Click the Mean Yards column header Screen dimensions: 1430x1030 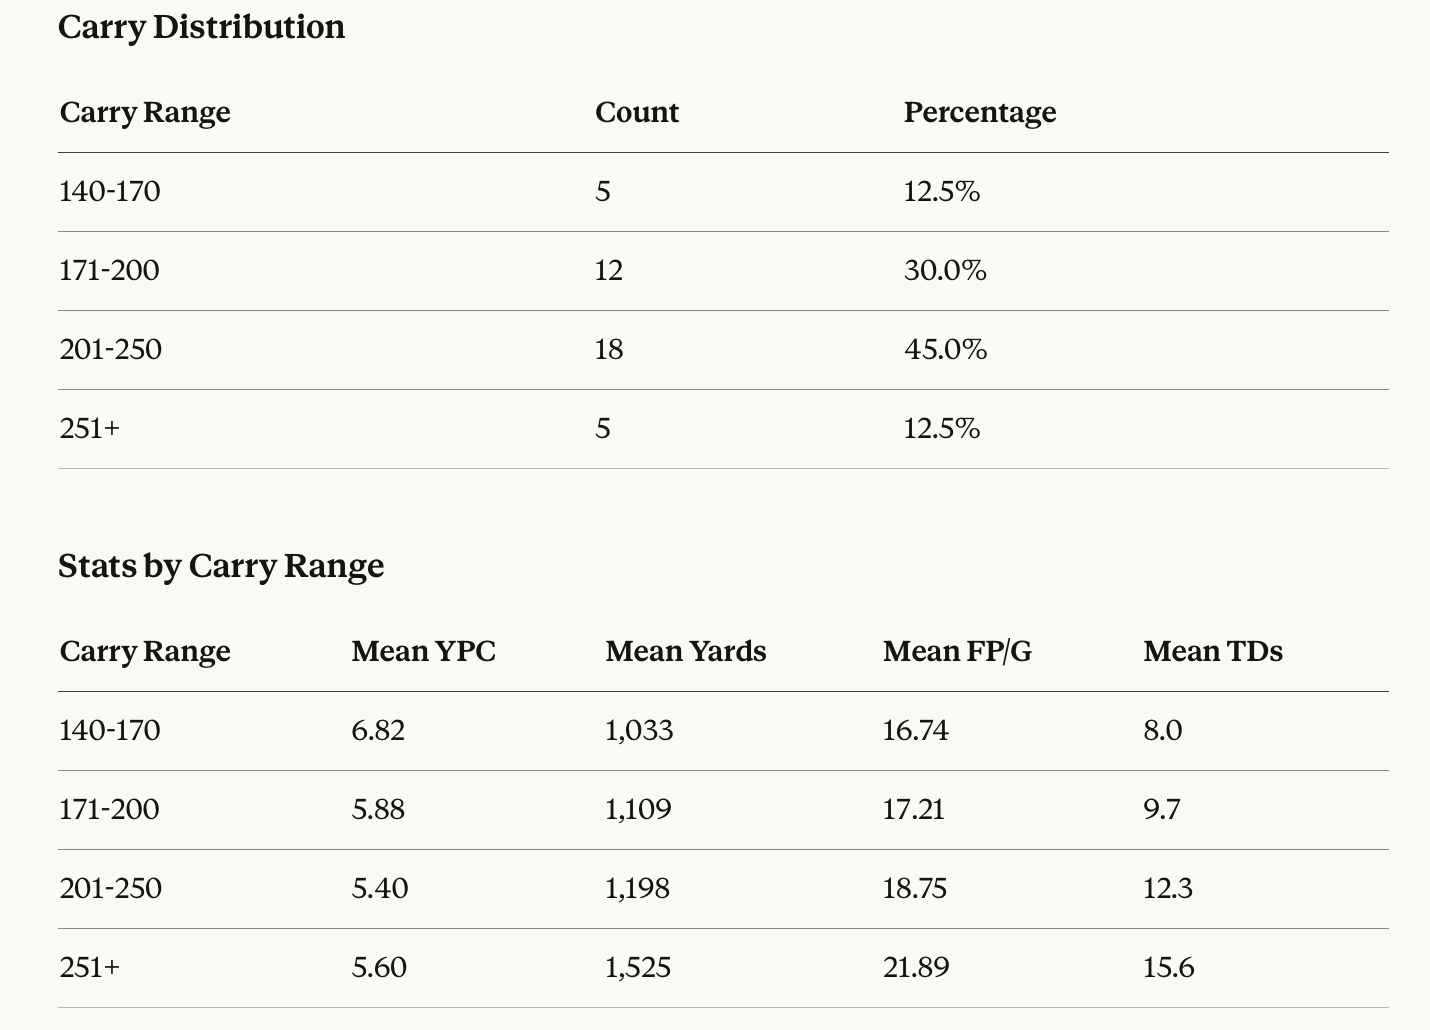click(x=685, y=651)
